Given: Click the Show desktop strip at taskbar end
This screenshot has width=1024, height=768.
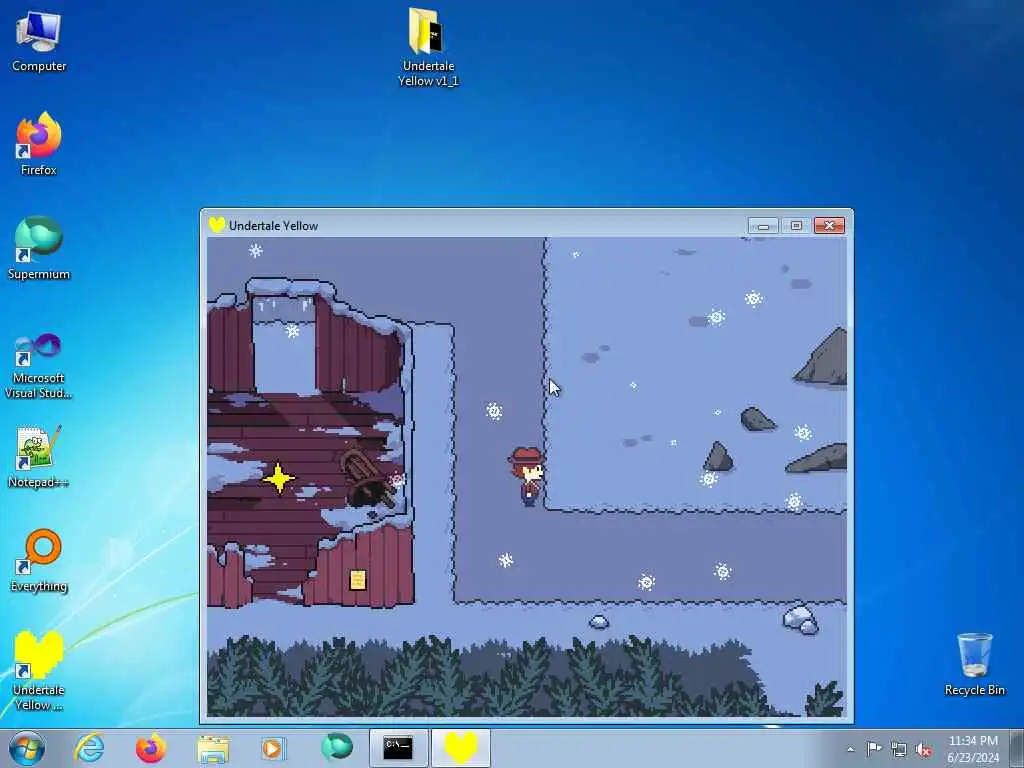Looking at the screenshot, I should pos(1016,748).
